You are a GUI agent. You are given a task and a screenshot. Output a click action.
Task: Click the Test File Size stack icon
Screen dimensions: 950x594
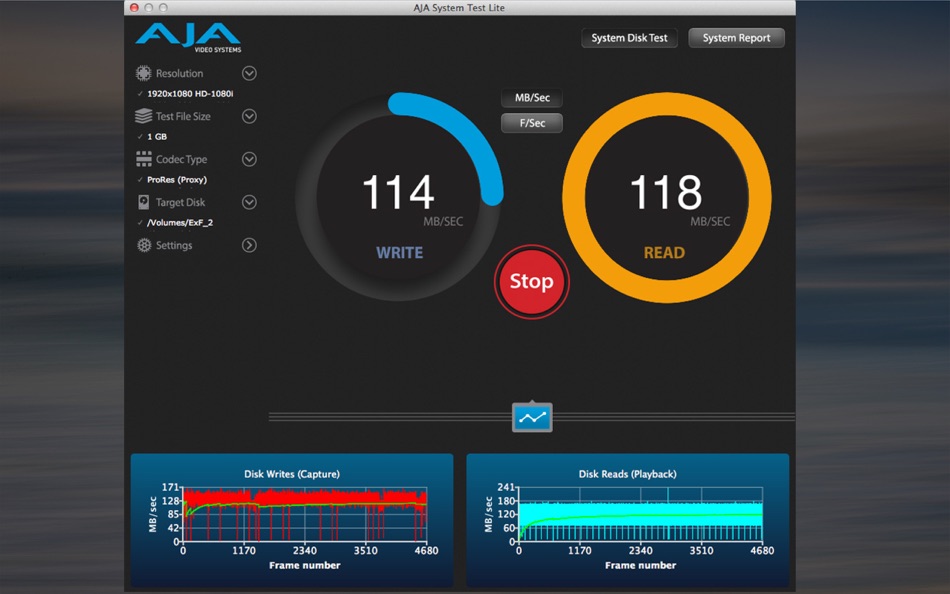(144, 116)
